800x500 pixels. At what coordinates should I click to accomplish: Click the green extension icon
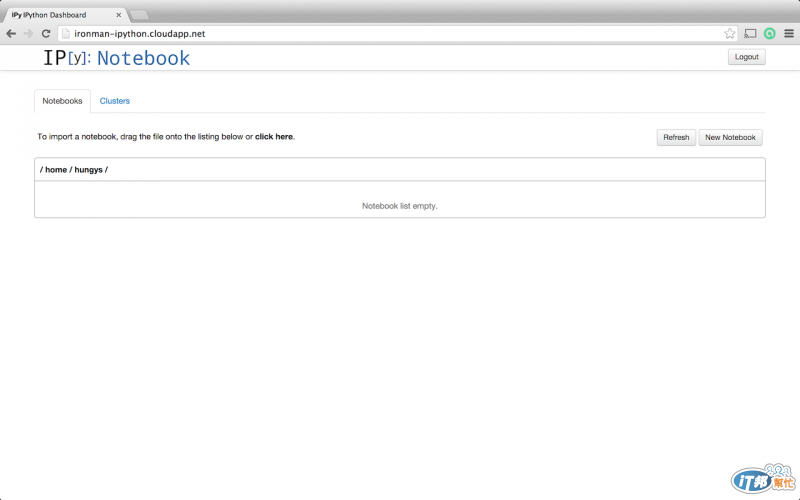[769, 34]
